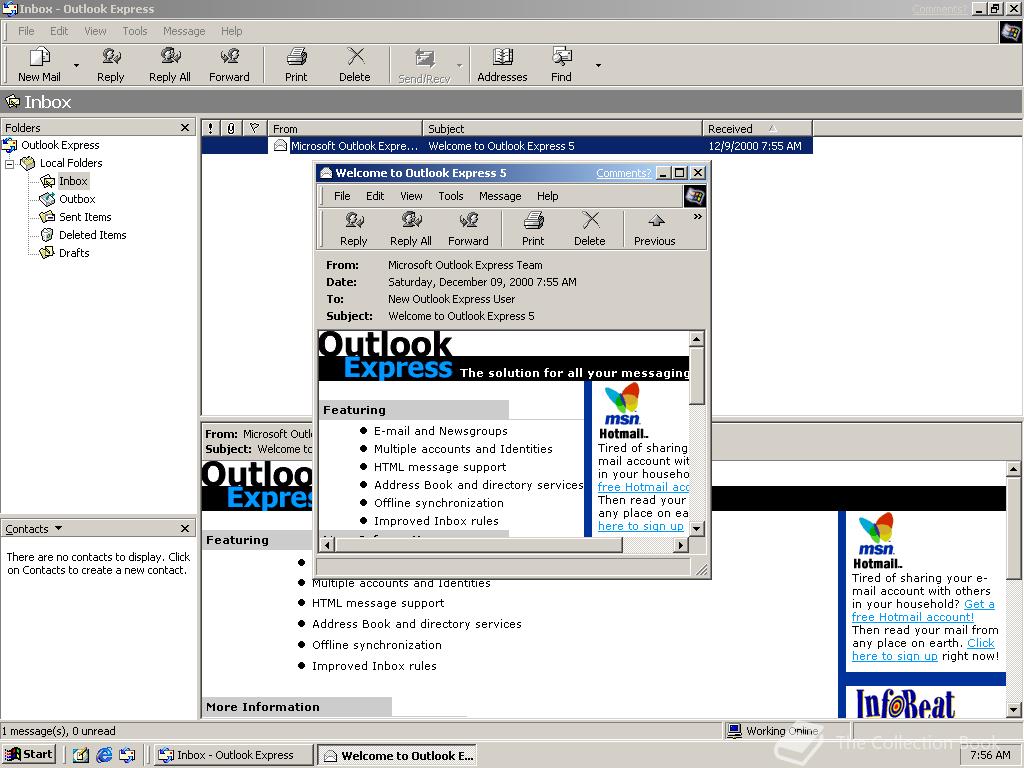Open Message menu in message window
Image resolution: width=1024 pixels, height=768 pixels.
tap(500, 196)
